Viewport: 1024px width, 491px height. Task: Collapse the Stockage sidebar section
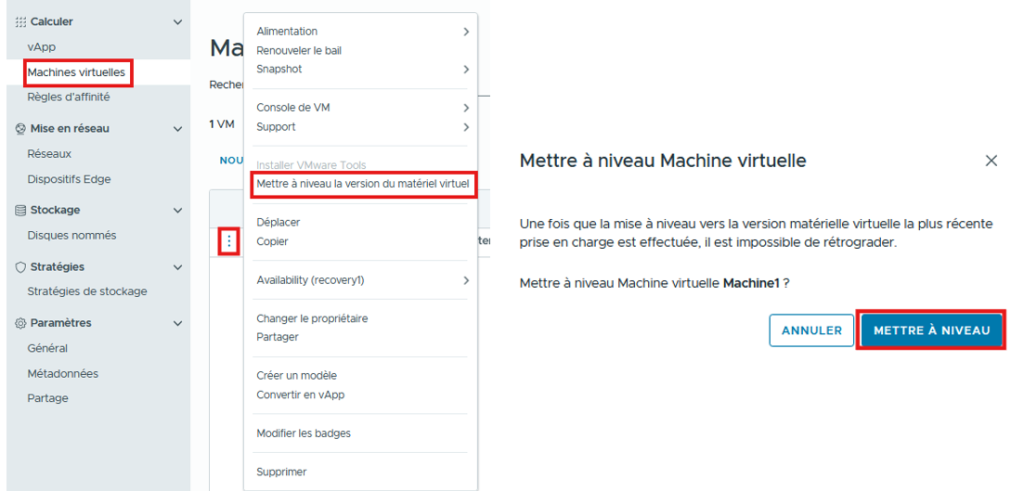[178, 210]
